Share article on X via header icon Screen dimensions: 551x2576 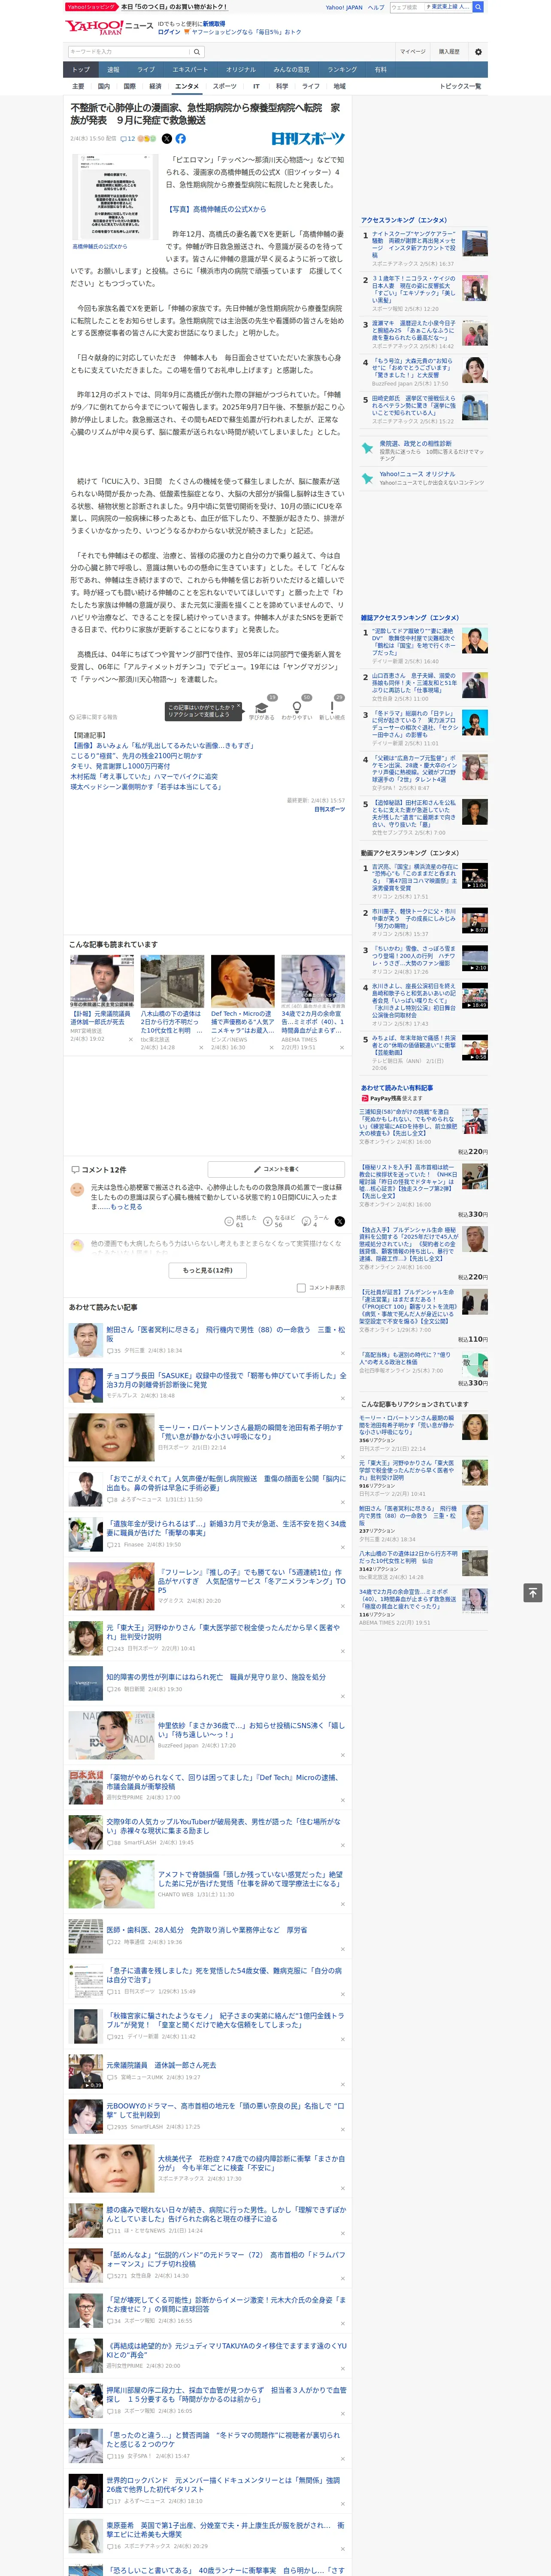167,139
